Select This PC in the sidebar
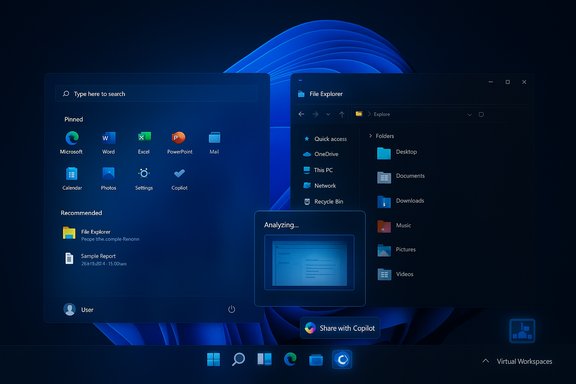The width and height of the screenshot is (576, 384). [318, 170]
